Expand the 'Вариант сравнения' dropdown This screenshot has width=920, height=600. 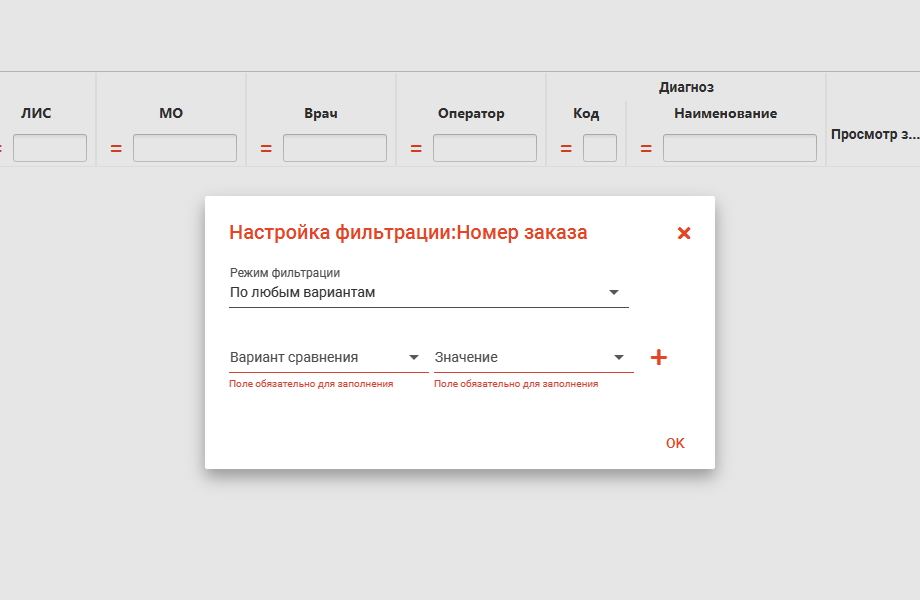(x=329, y=357)
